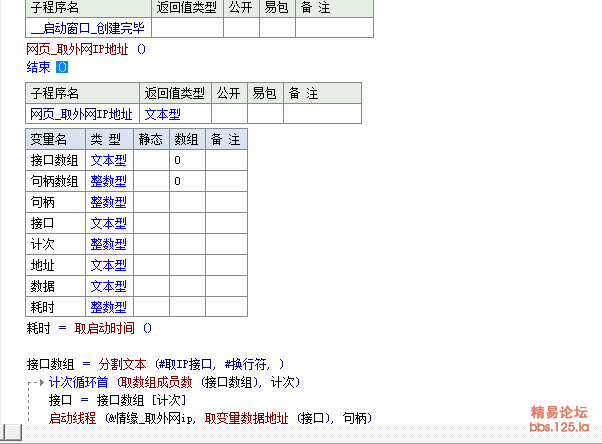The image size is (602, 444).
Task: Click the 耗时 = 取启动时间 () line
Action: coord(89,328)
